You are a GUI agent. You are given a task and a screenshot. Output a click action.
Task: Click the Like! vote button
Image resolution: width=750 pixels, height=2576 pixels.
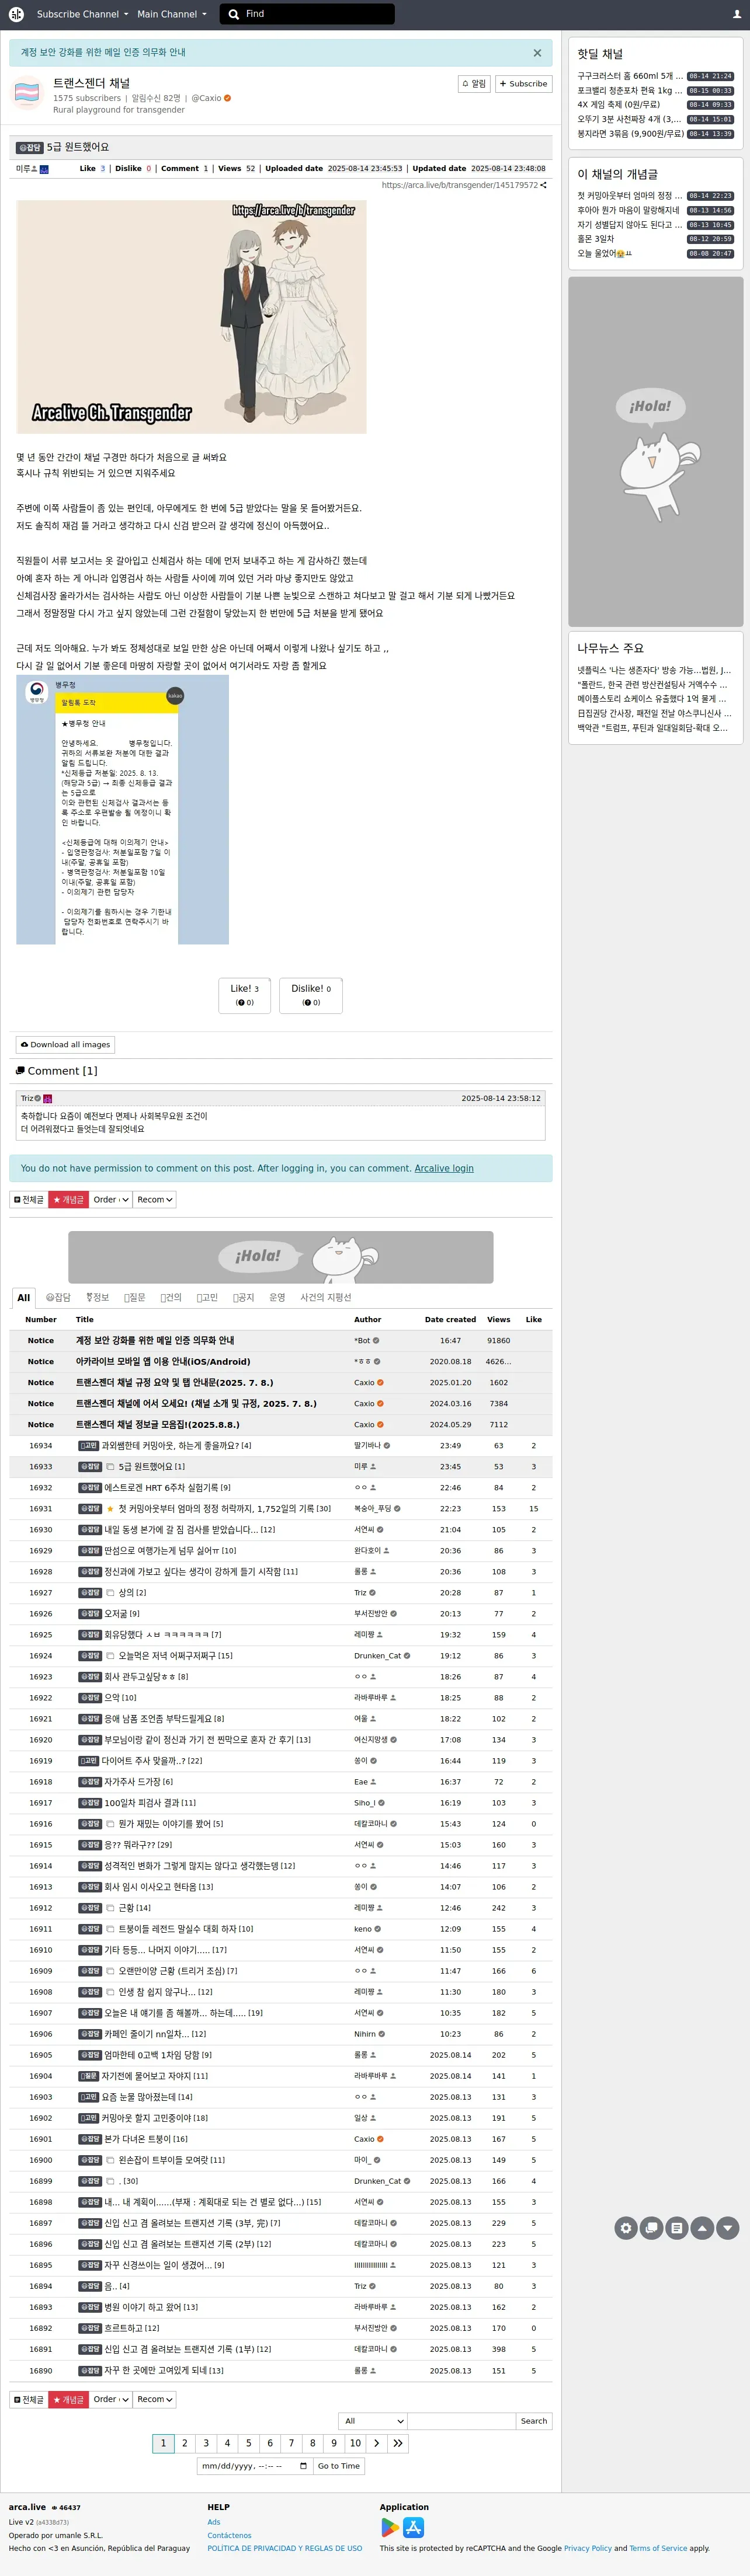click(x=245, y=995)
